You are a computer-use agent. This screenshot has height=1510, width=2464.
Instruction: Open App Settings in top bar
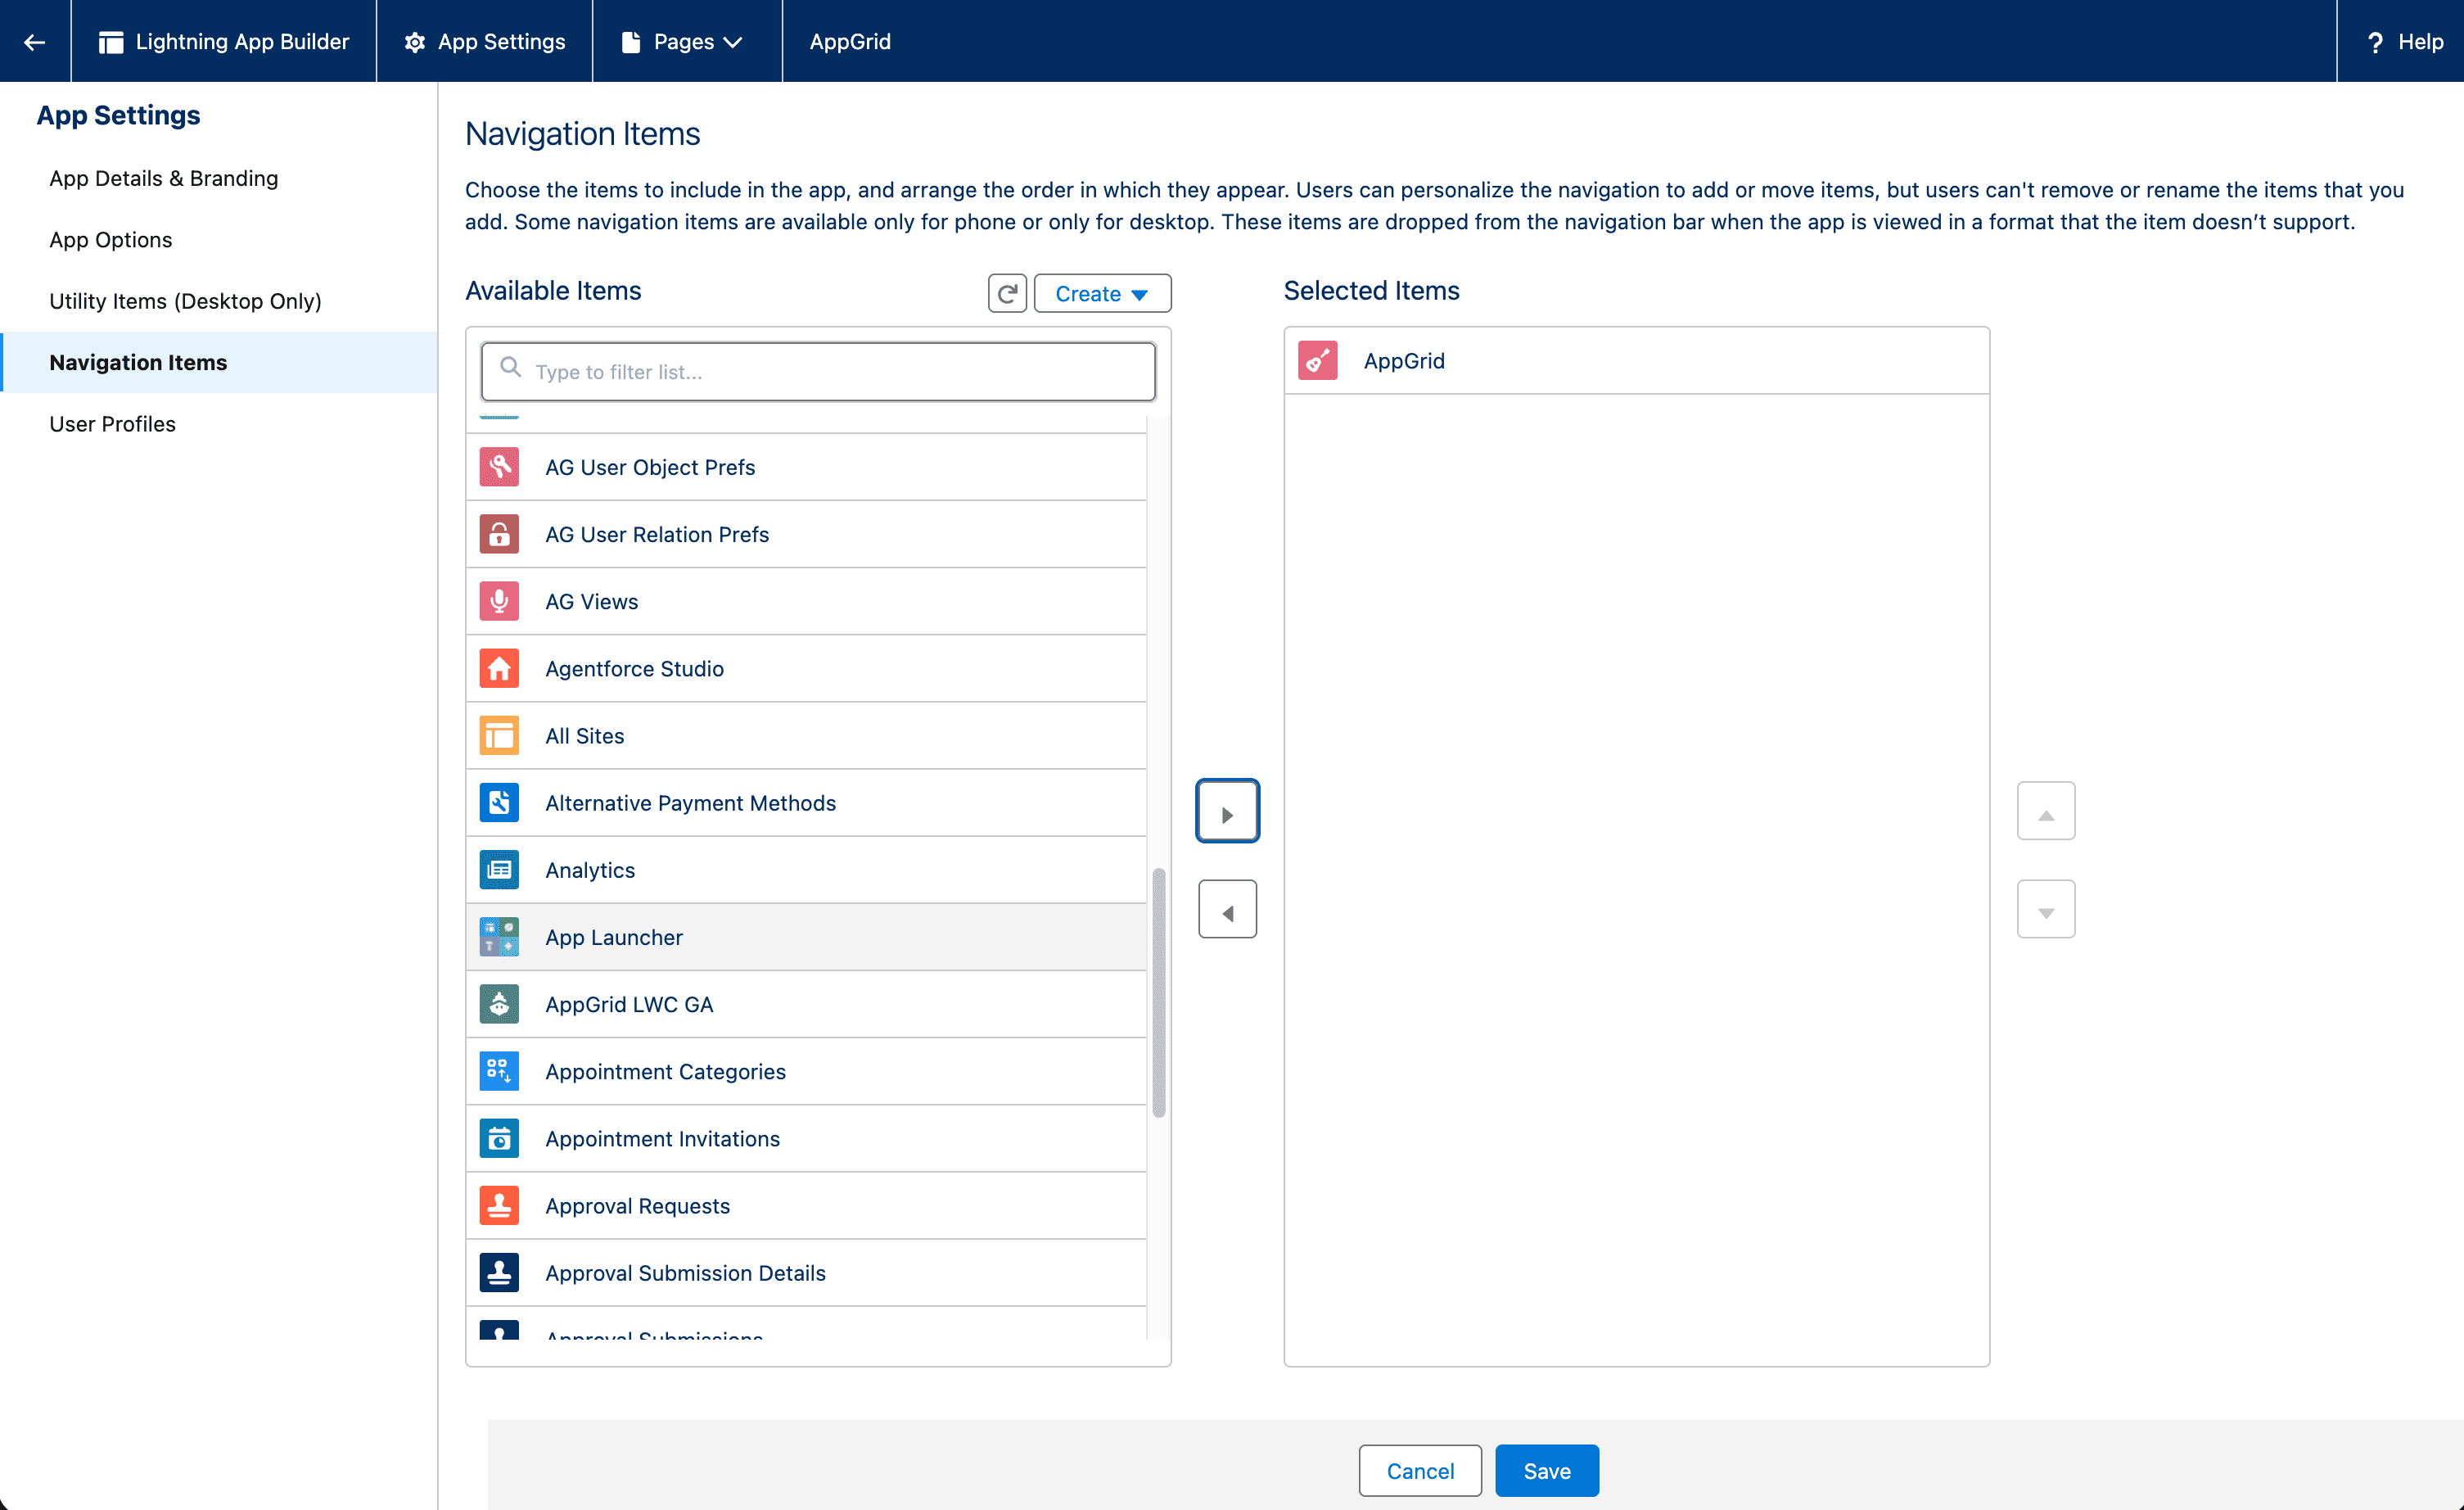pyautogui.click(x=485, y=42)
